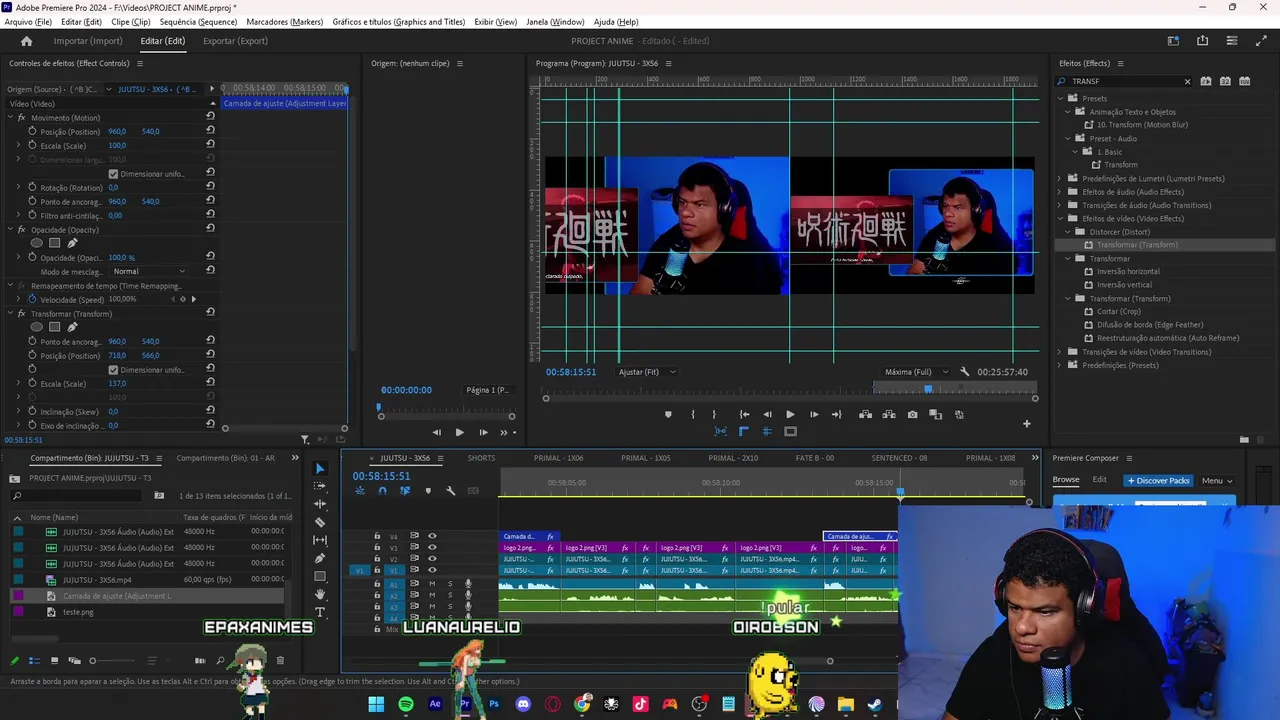Click Go to In point button

[x=744, y=414]
